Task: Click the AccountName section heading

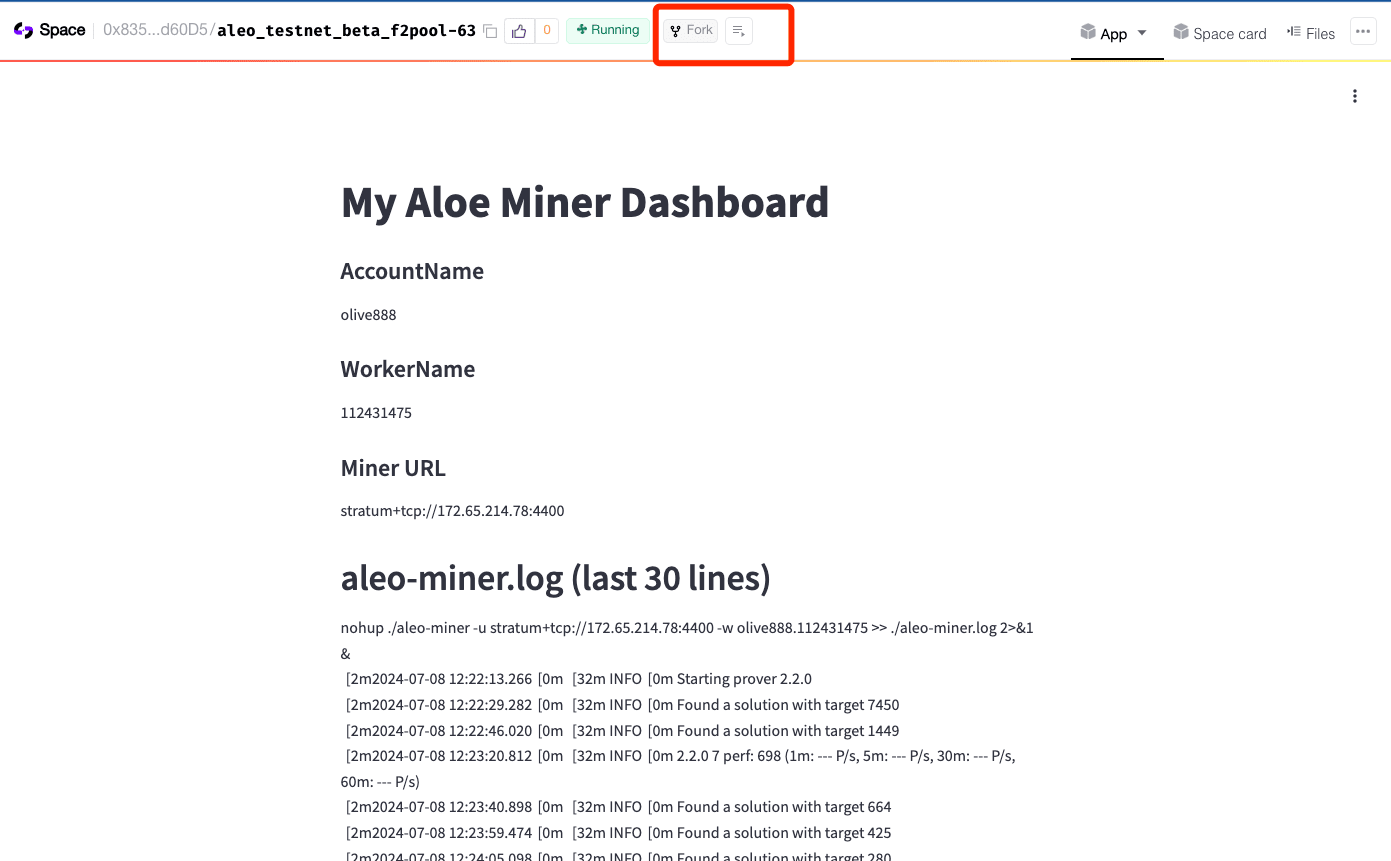Action: point(412,271)
